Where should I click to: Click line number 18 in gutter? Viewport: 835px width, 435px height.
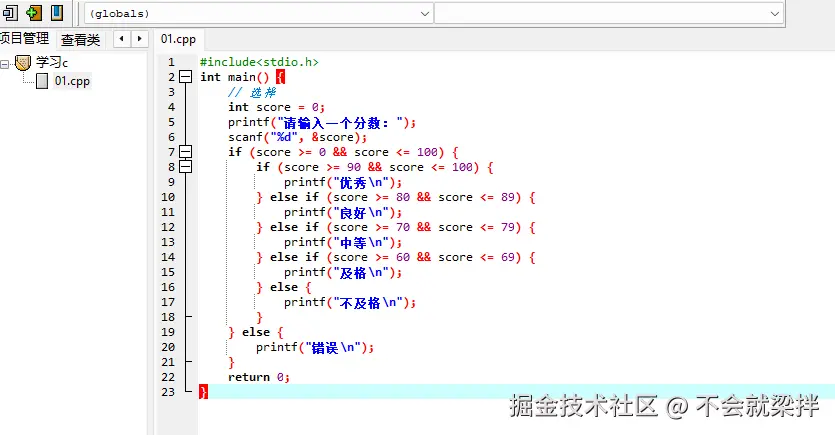pyautogui.click(x=168, y=317)
